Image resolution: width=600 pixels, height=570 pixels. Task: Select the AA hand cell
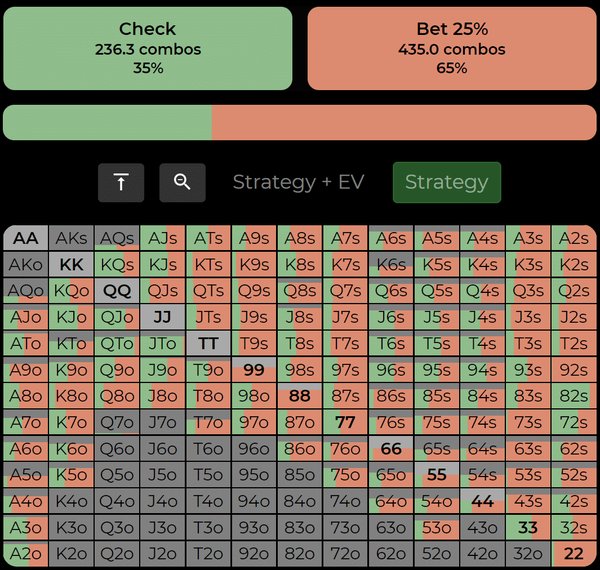26,238
